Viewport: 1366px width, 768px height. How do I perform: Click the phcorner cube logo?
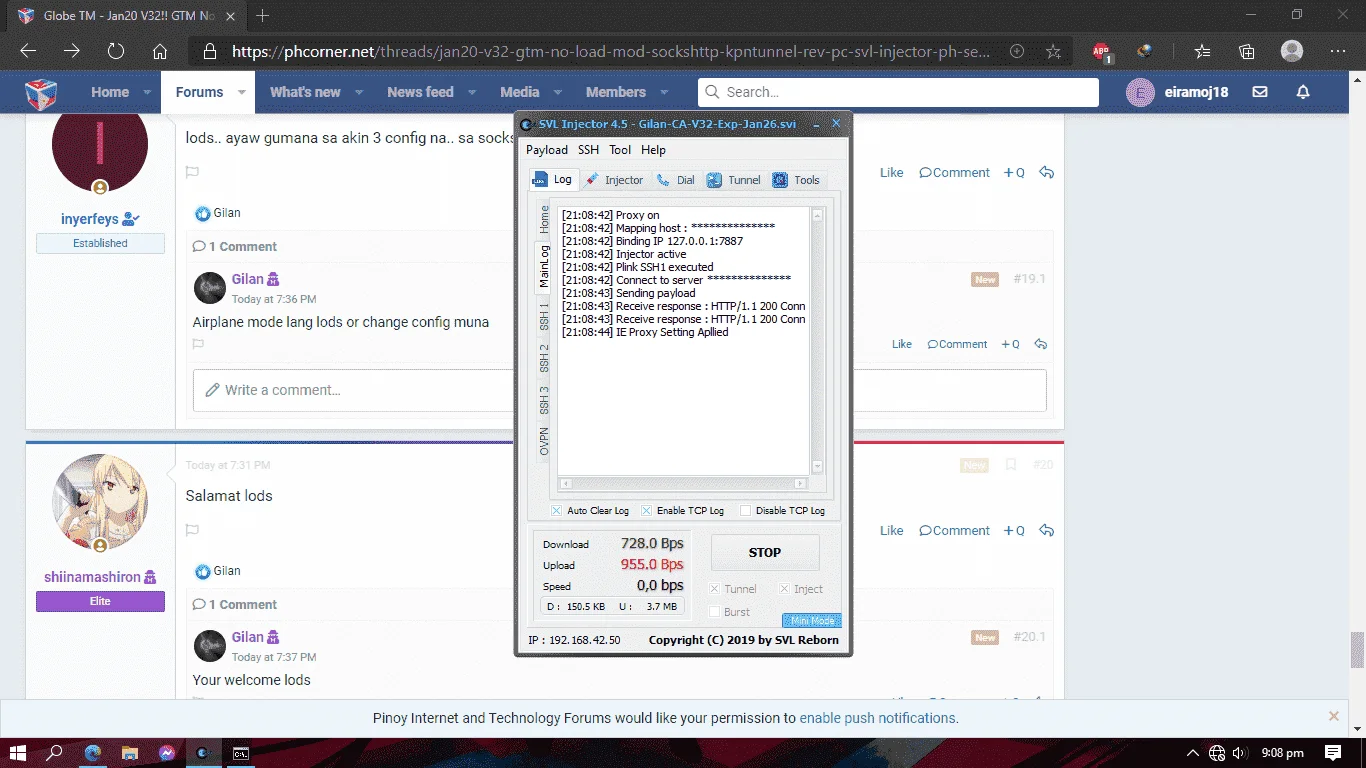(41, 93)
